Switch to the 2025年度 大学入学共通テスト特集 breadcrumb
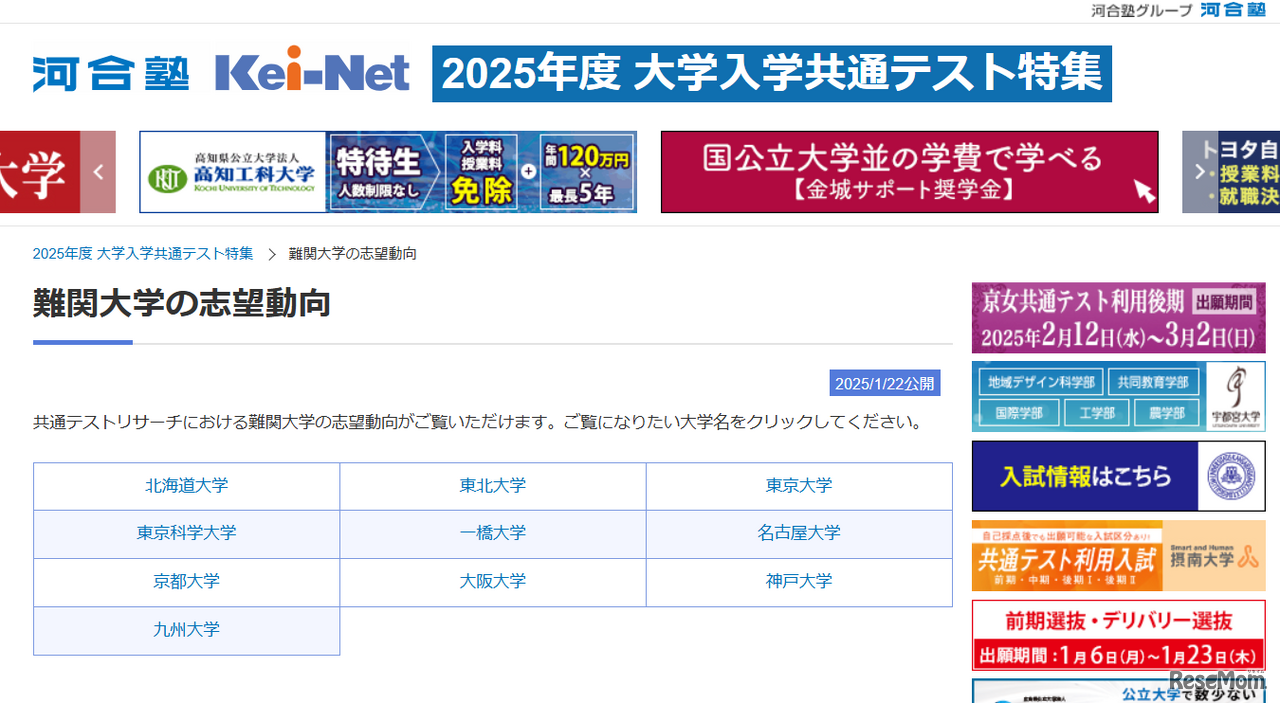The image size is (1280, 703). pos(142,253)
